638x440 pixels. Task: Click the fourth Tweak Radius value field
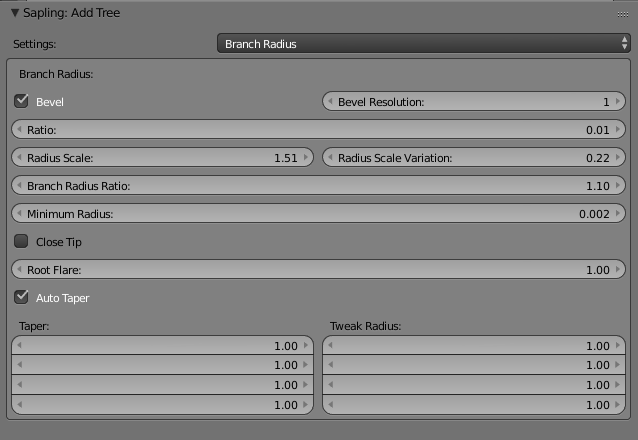coord(474,405)
